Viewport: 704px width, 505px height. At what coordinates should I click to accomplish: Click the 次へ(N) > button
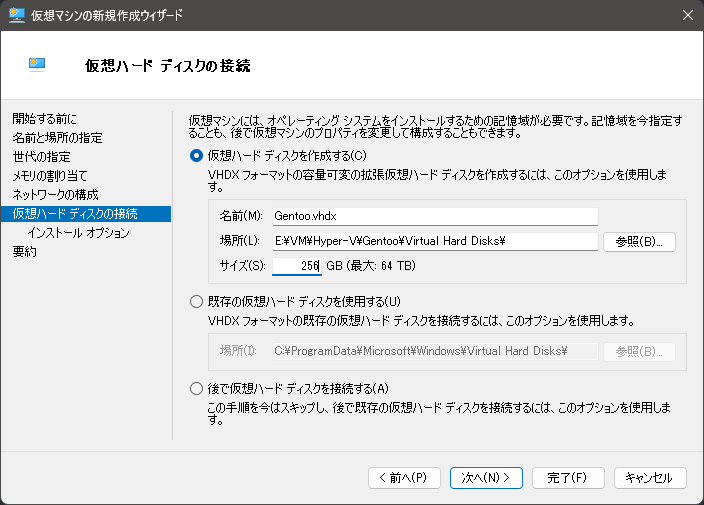(486, 478)
